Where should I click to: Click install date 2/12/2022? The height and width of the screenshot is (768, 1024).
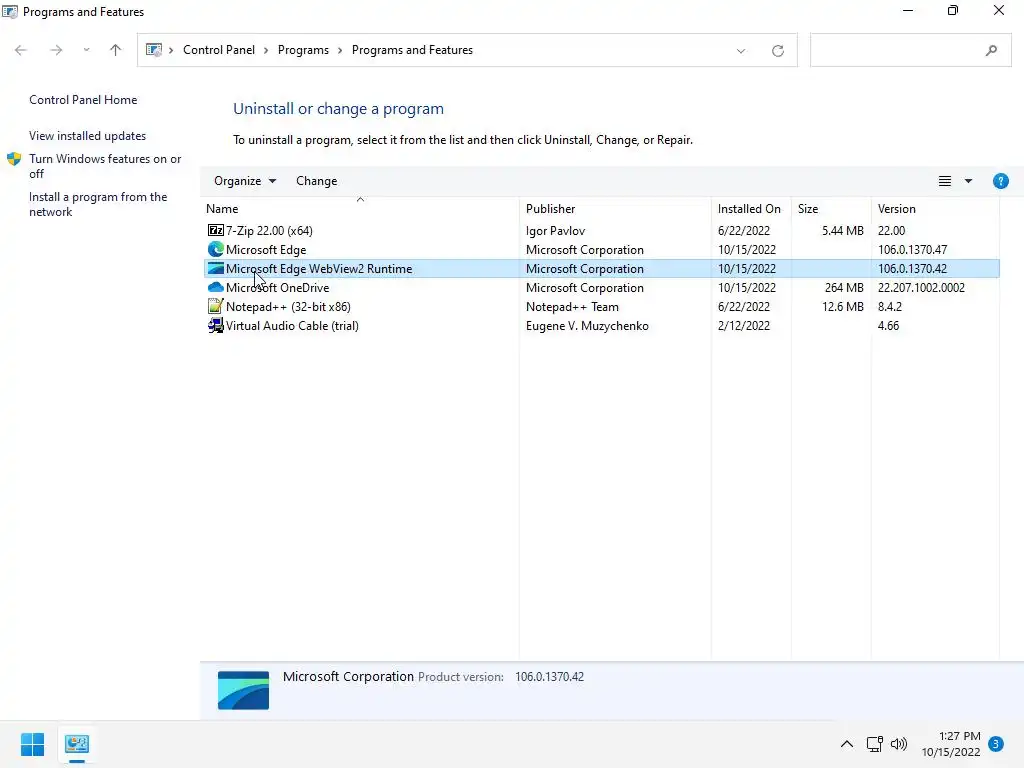tap(744, 325)
